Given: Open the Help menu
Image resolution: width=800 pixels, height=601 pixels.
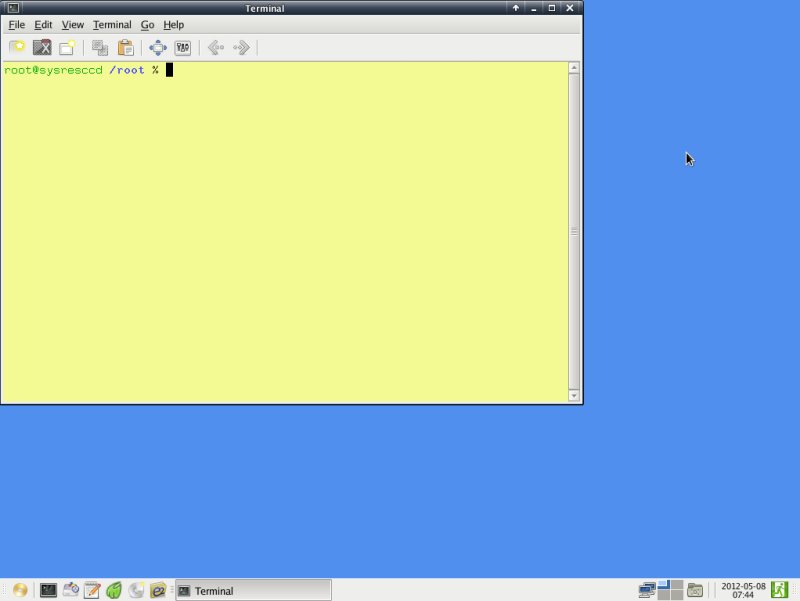Looking at the screenshot, I should [173, 24].
